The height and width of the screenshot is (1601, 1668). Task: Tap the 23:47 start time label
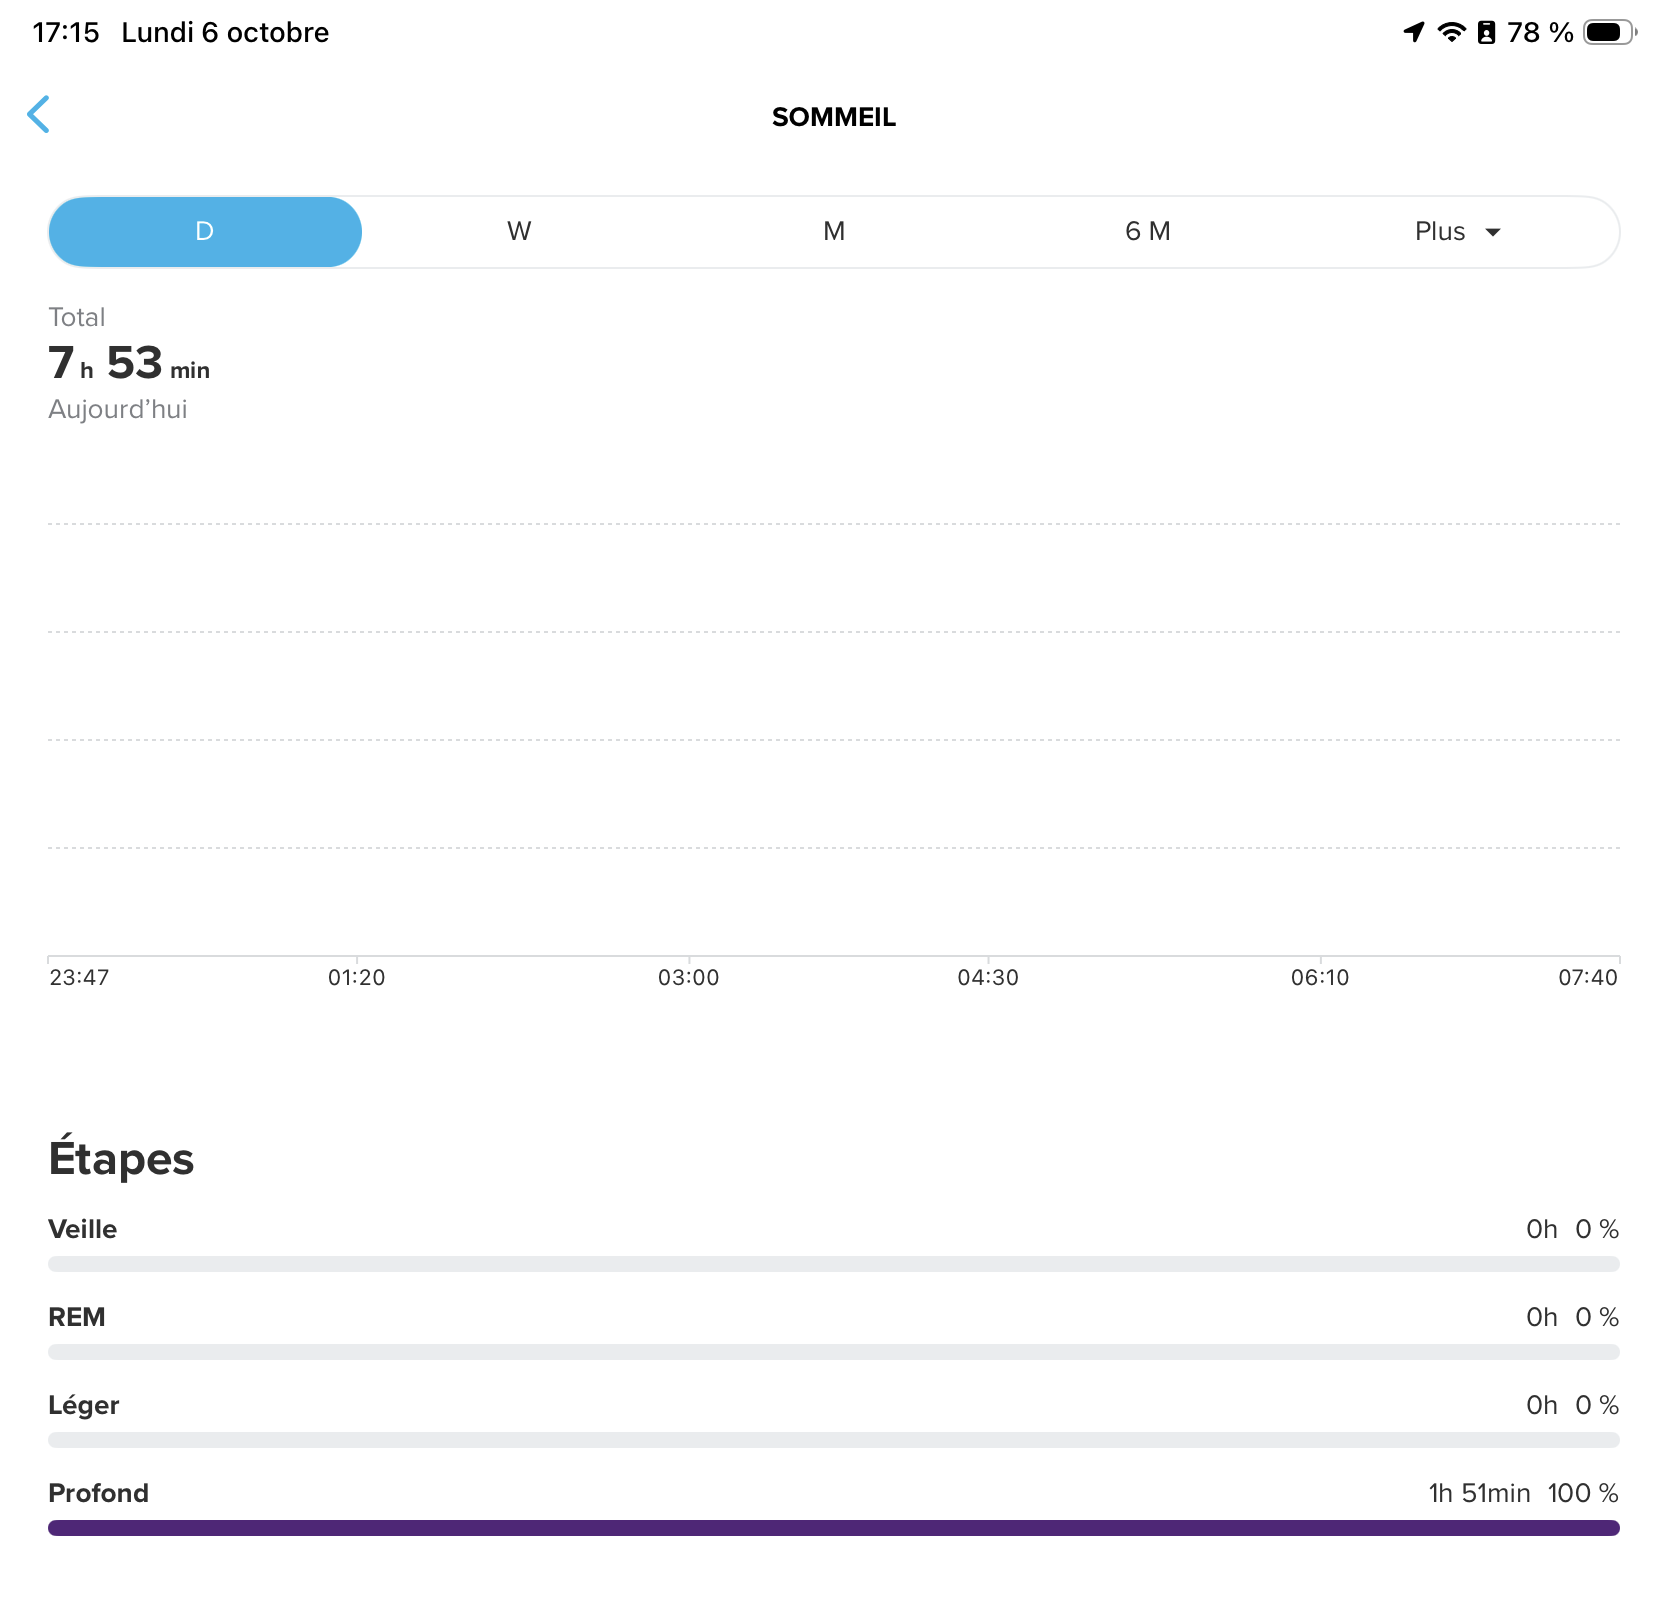pos(79,978)
